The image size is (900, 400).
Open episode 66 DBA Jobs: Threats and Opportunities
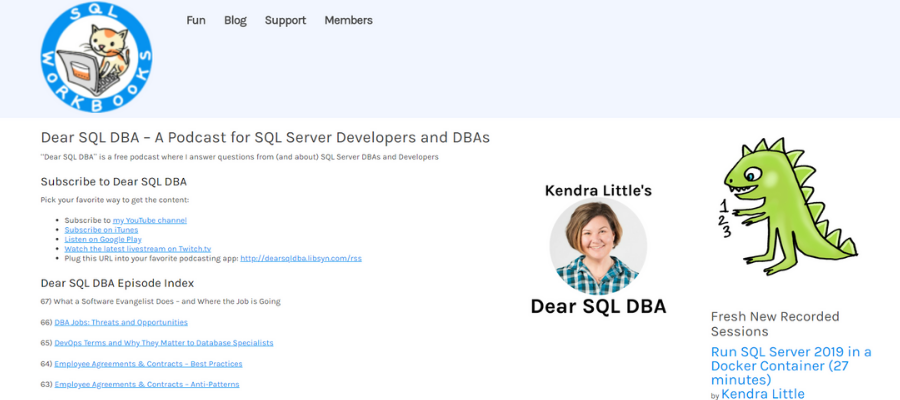click(121, 322)
